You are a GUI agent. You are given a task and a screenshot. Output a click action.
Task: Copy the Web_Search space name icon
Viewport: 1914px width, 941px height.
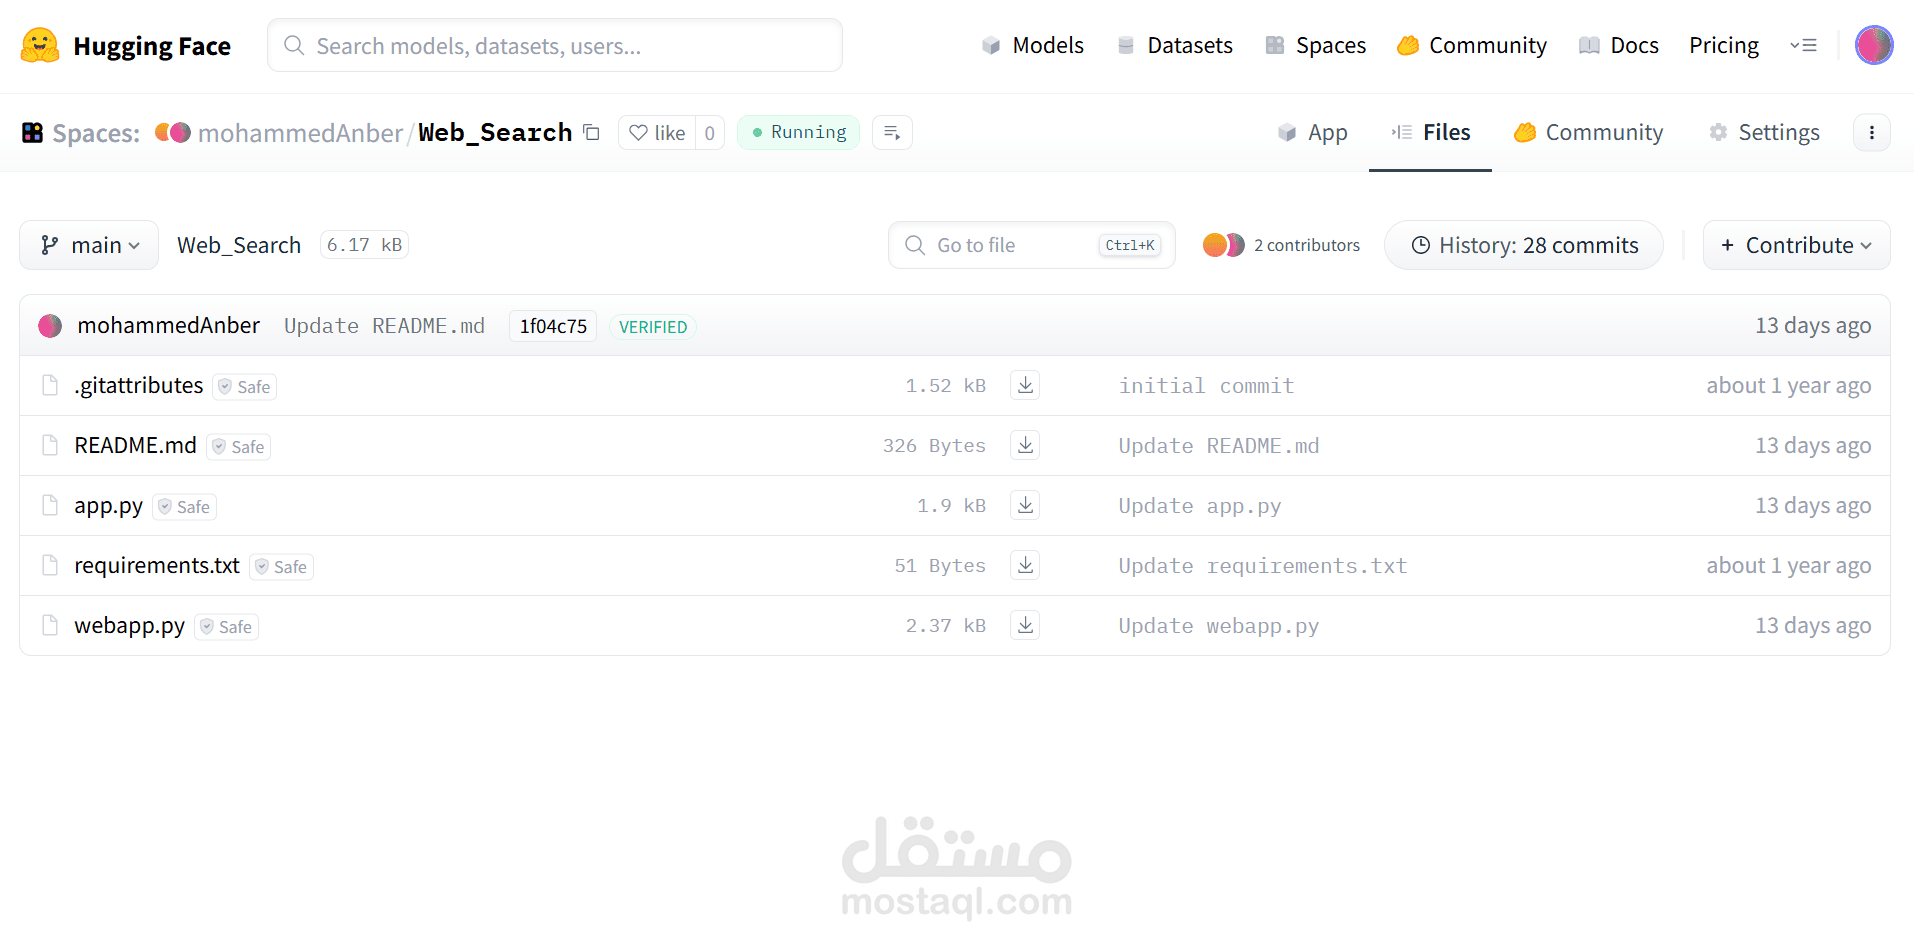[592, 132]
